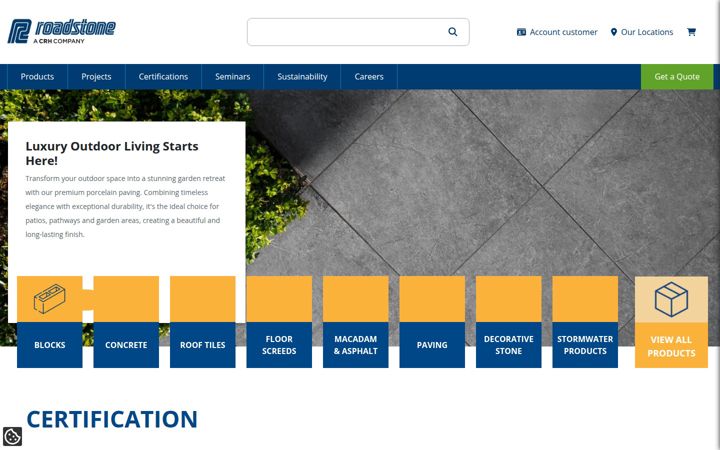Image resolution: width=720 pixels, height=450 pixels.
Task: Click the Get a Quote button
Action: coord(677,77)
